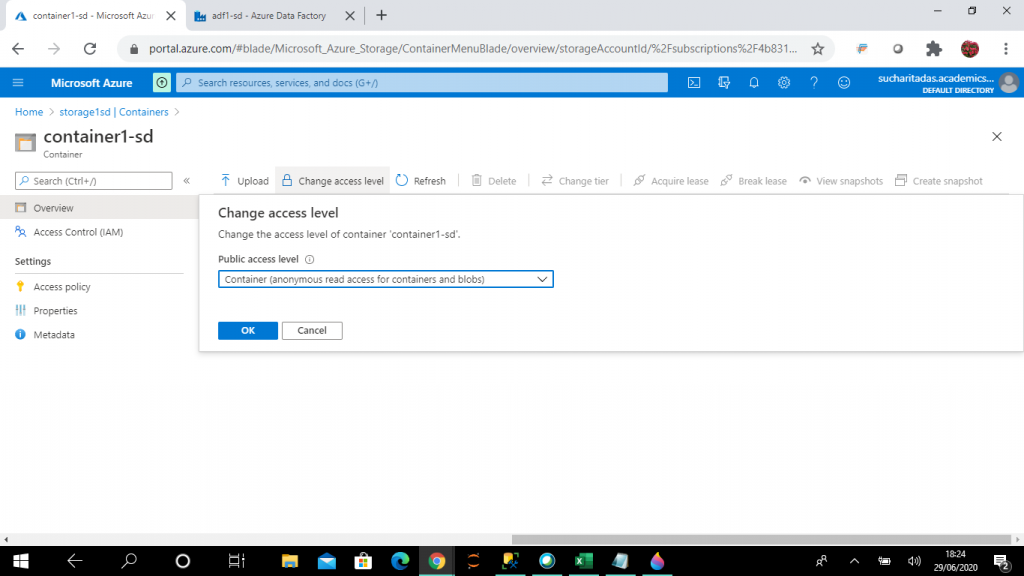
Task: Open Windows Action Center notifications
Action: pyautogui.click(x=1002, y=561)
